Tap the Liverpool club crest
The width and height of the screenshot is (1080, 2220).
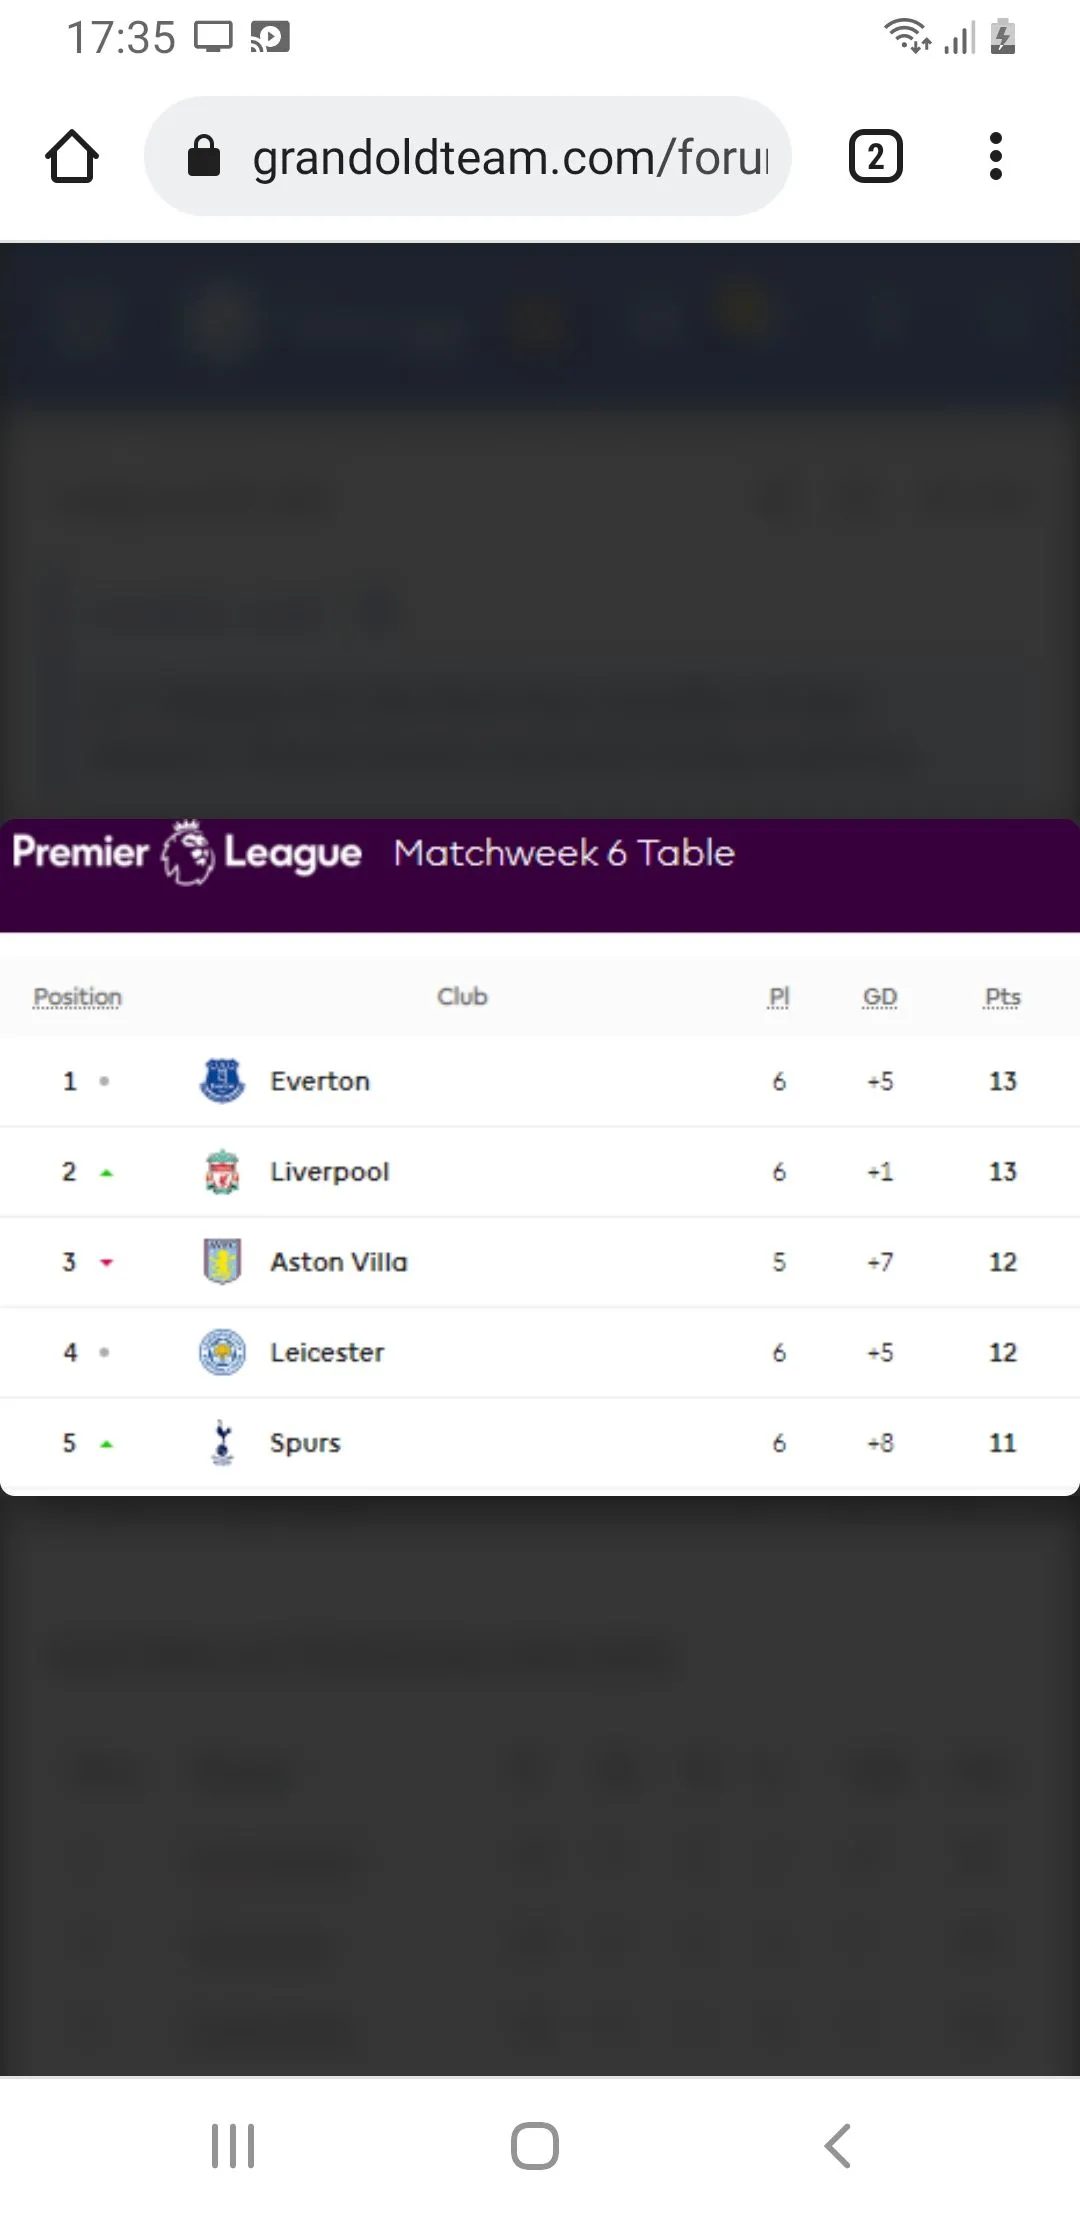(222, 1172)
